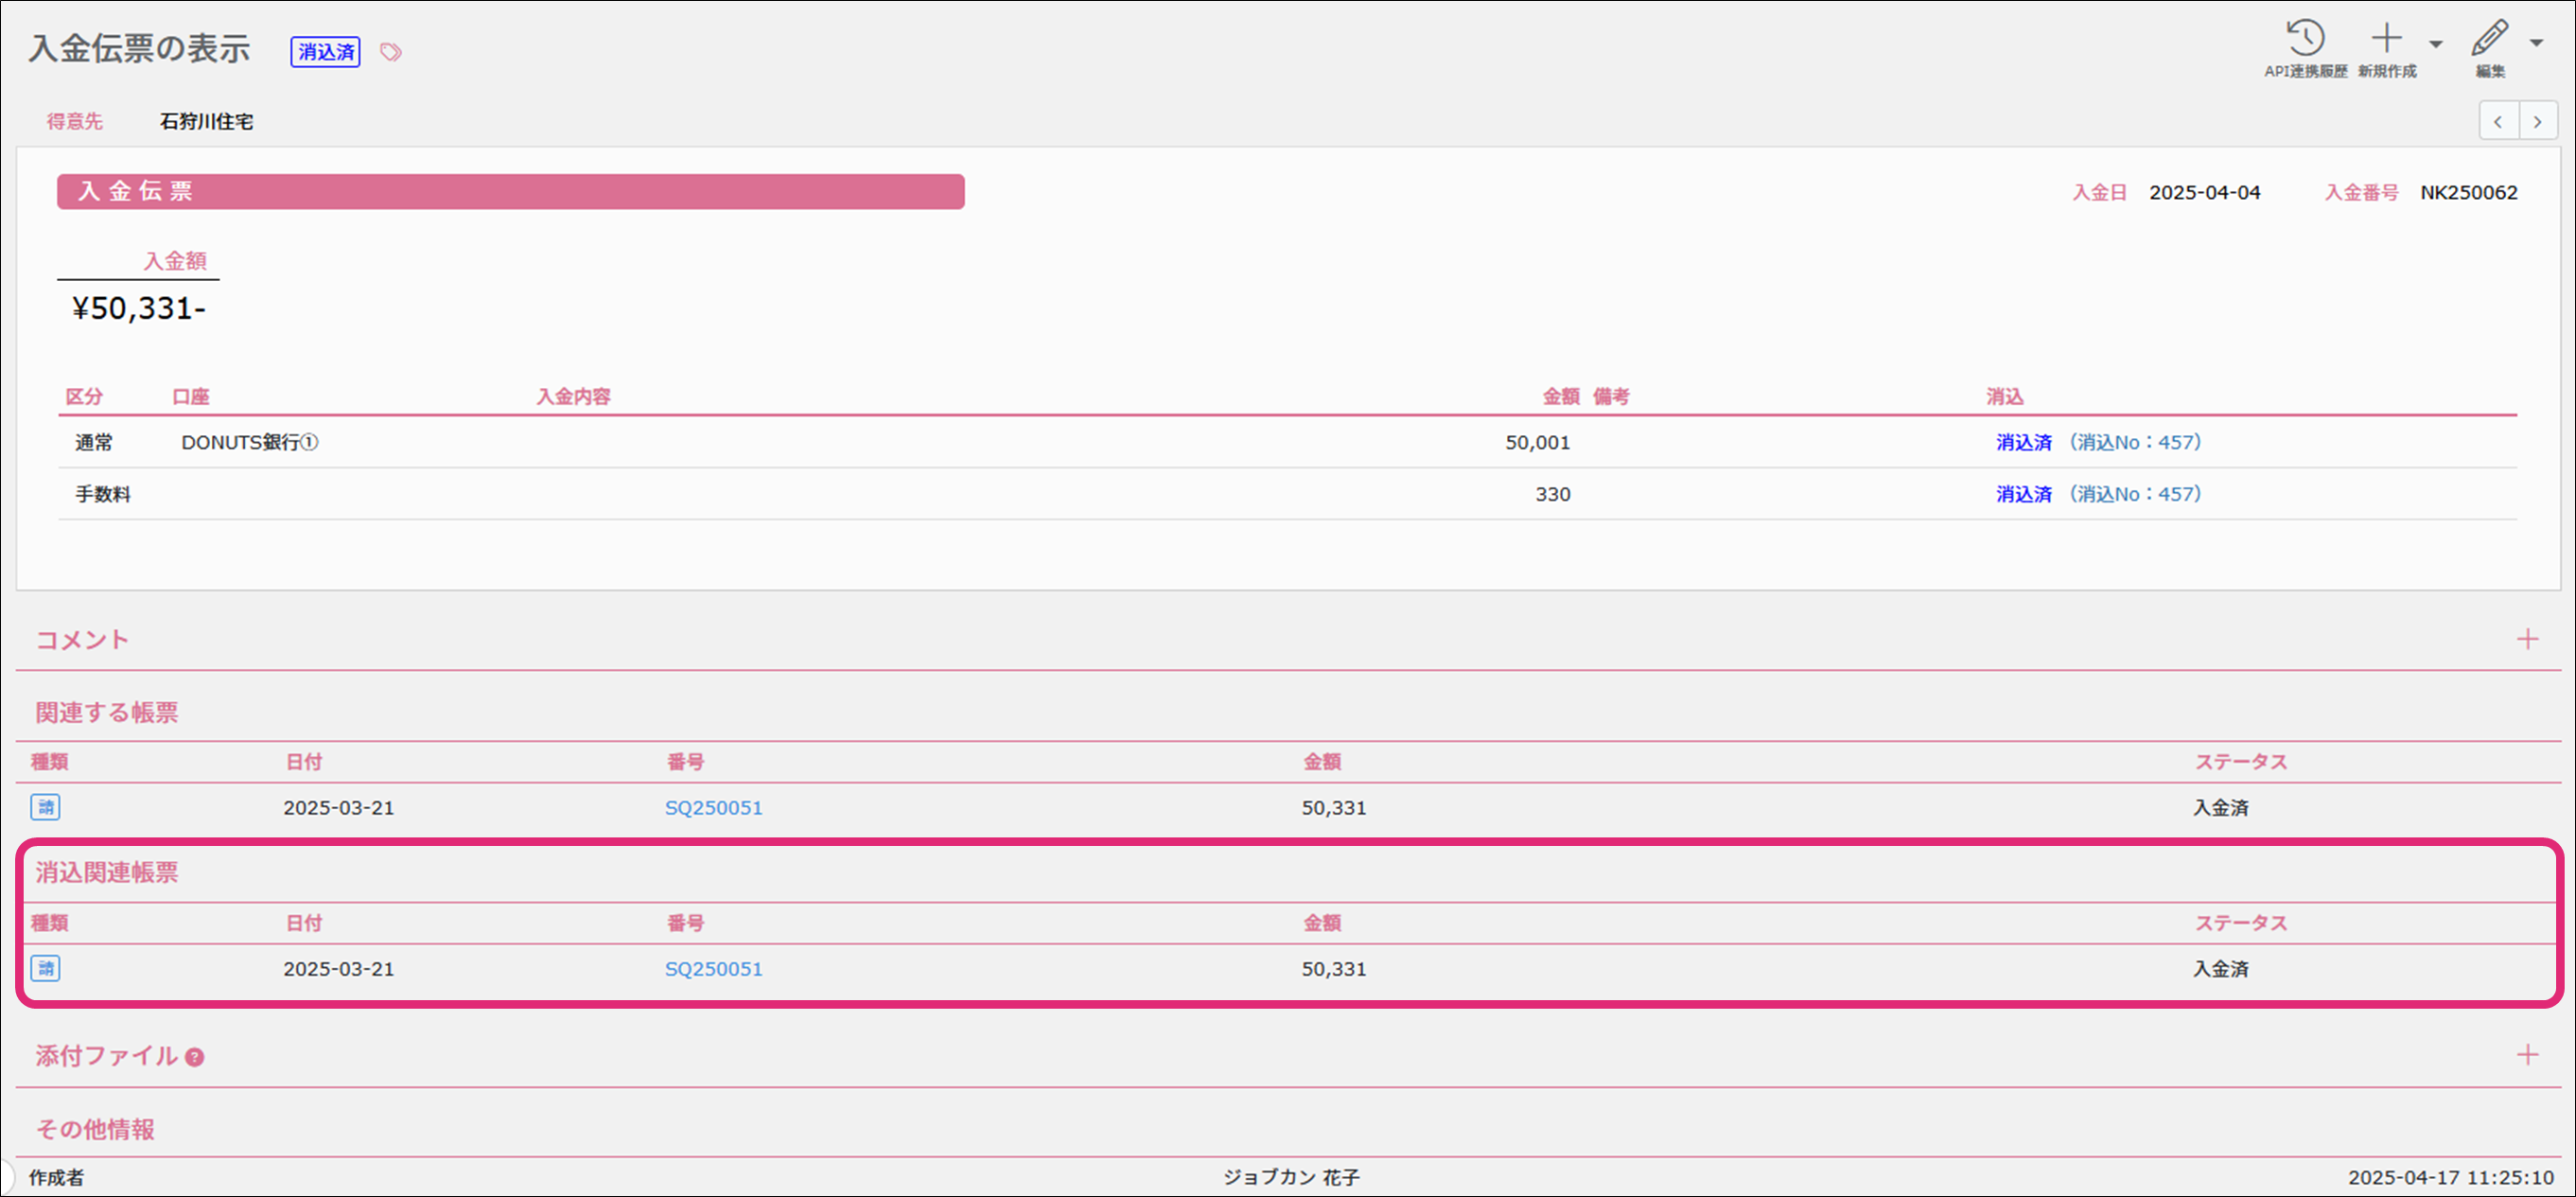
Task: Go to the next record with right chevron
Action: [x=2537, y=122]
